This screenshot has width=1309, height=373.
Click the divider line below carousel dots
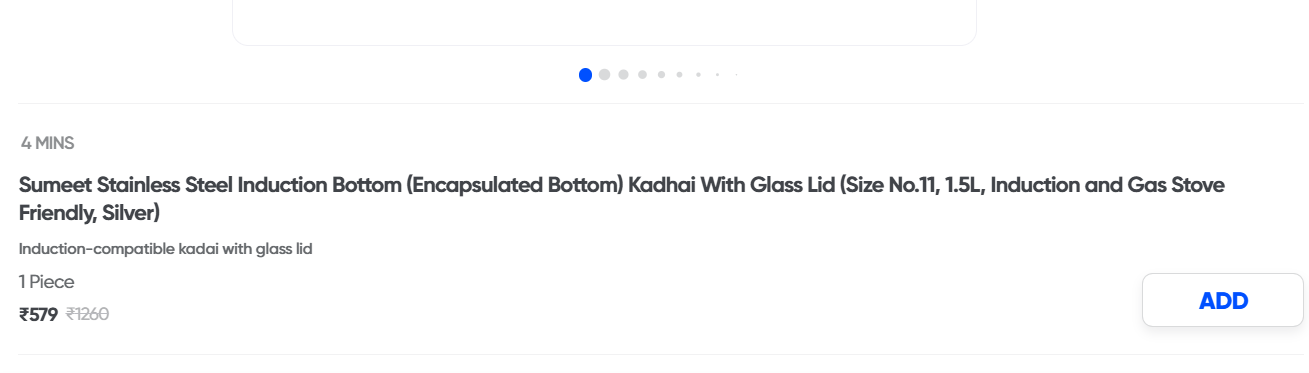tap(661, 103)
